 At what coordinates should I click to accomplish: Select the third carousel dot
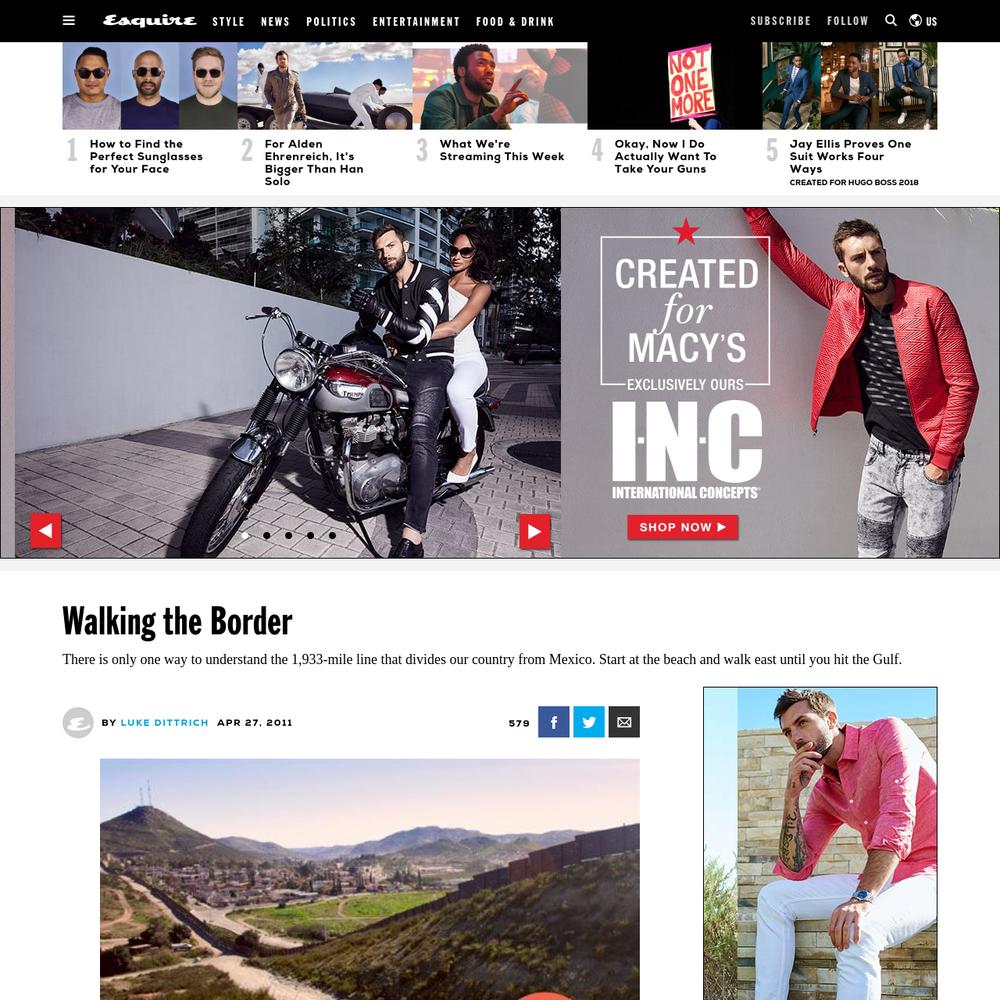[x=288, y=536]
